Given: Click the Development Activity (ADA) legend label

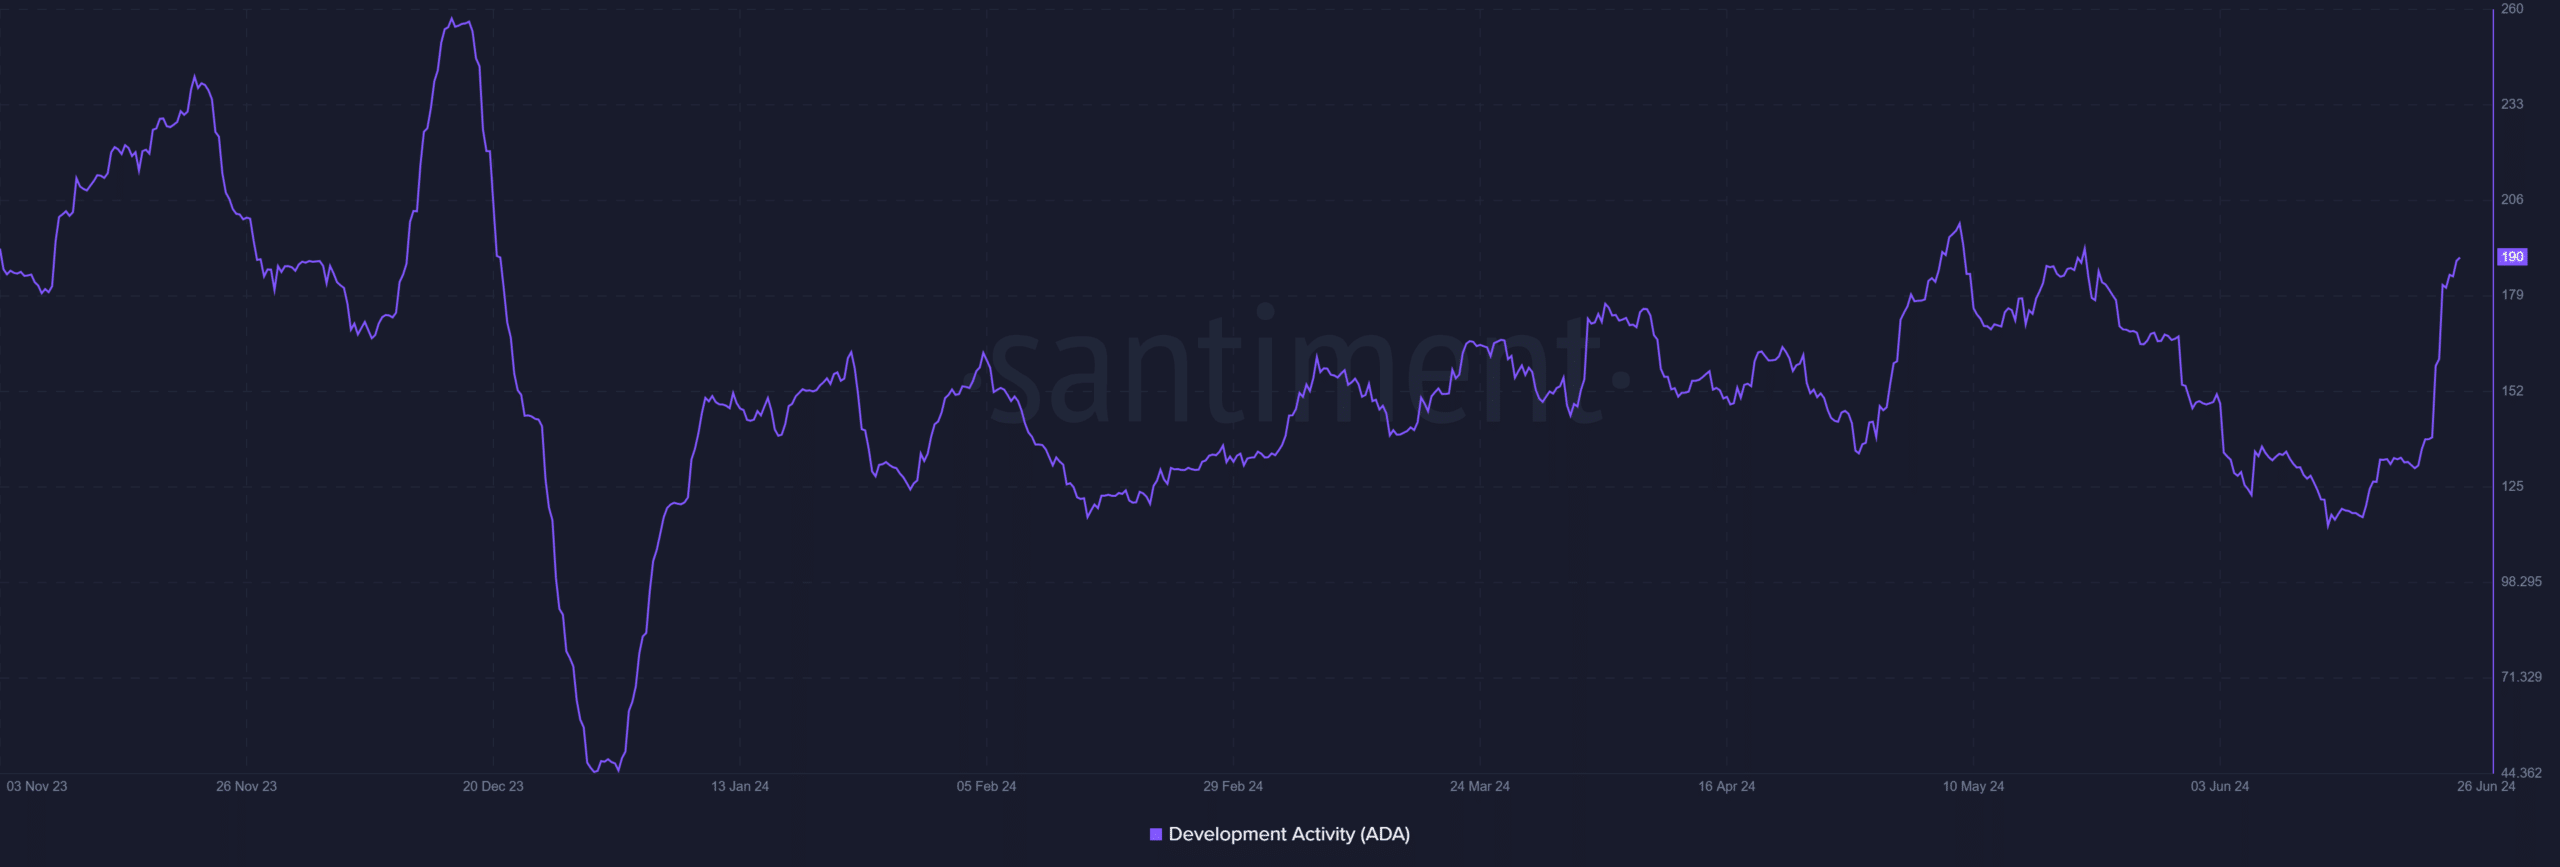Looking at the screenshot, I should point(1288,834).
